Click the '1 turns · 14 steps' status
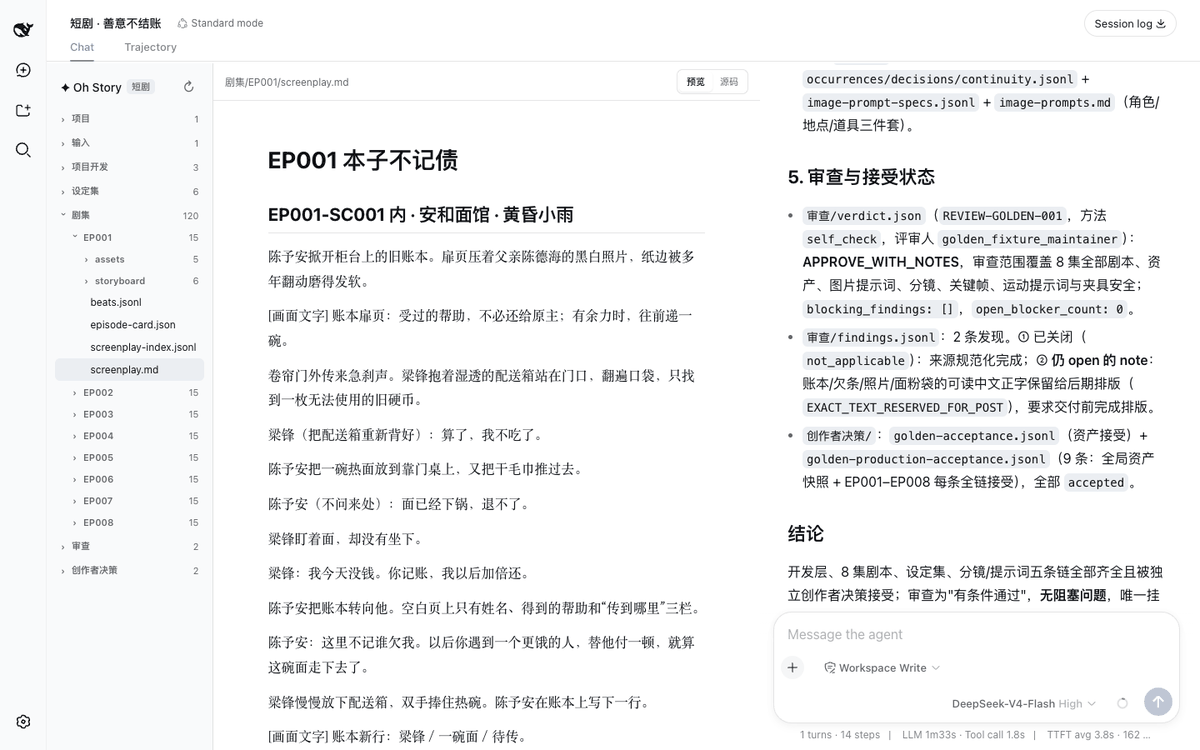Viewport: 1200px width, 750px height. pos(840,734)
